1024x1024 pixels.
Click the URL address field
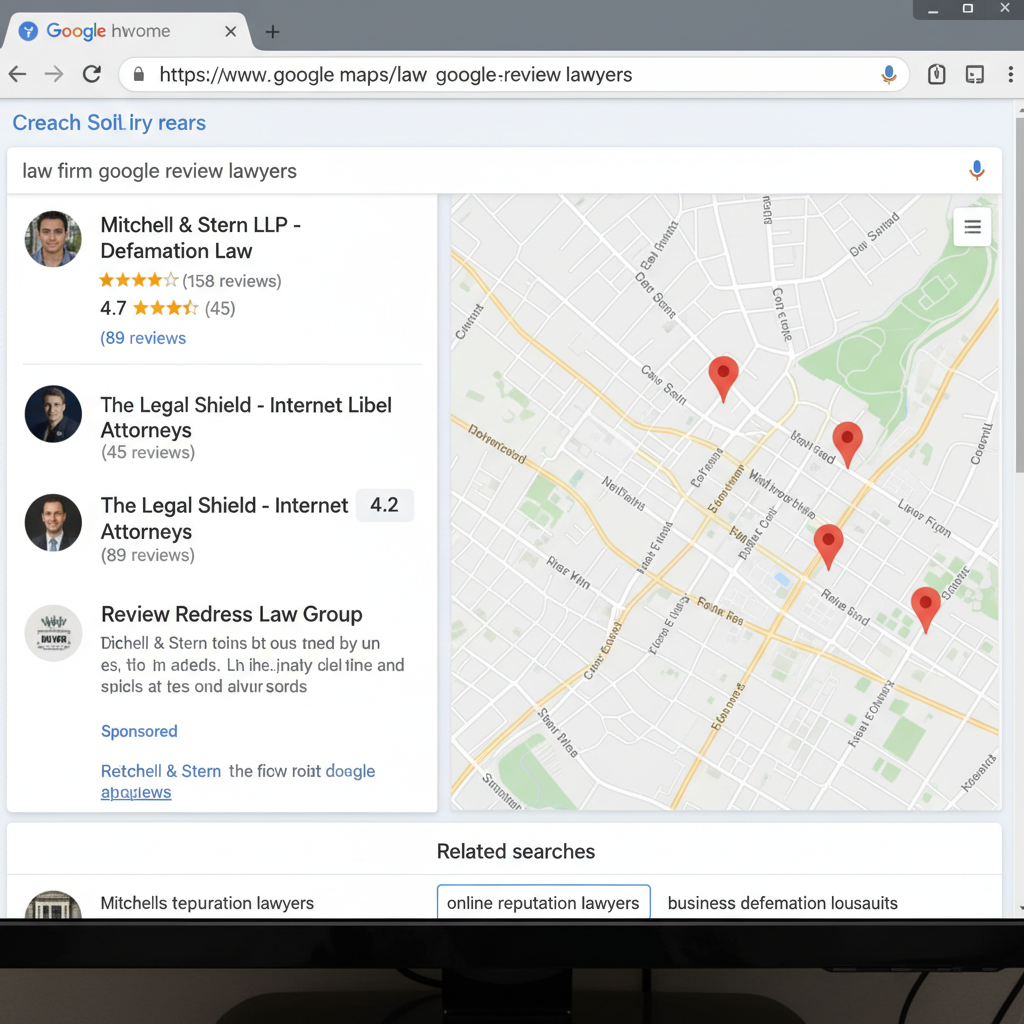pyautogui.click(x=513, y=74)
